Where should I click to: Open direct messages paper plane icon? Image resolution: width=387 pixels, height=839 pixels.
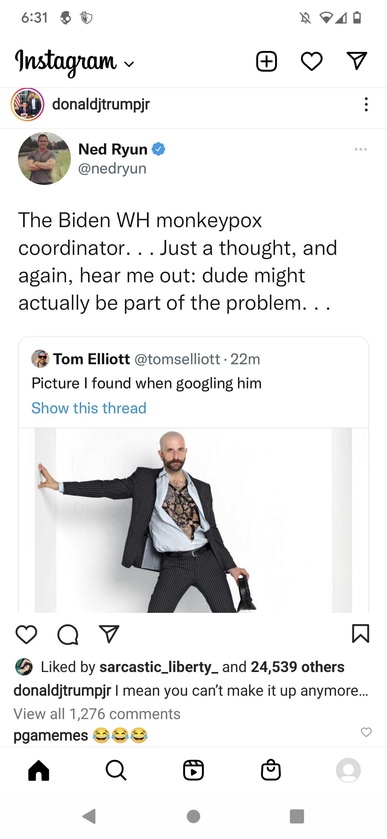(x=358, y=62)
